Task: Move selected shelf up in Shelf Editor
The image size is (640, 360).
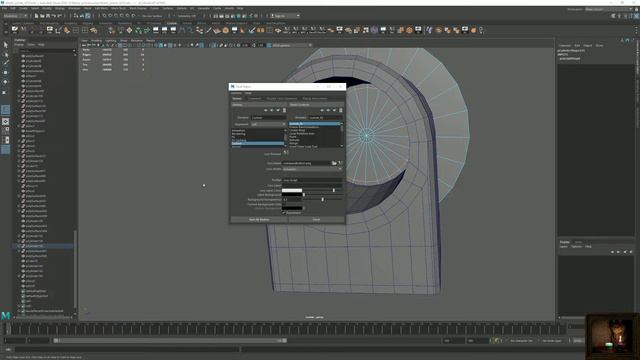Action: pos(266,110)
